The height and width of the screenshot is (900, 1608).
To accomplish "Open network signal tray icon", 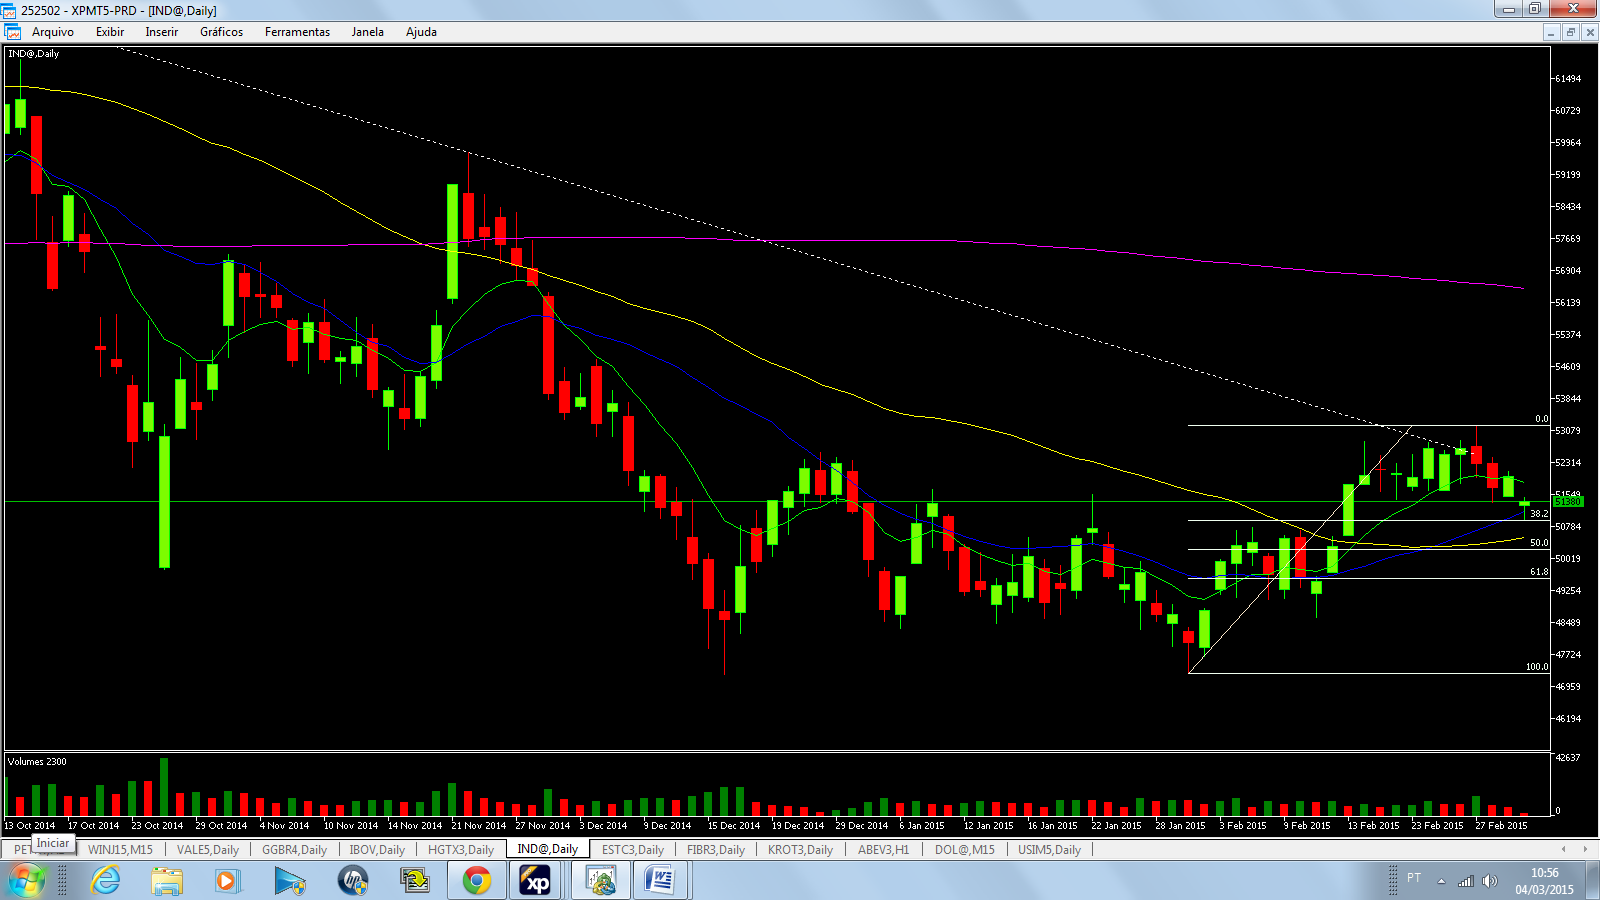I will [x=1466, y=881].
